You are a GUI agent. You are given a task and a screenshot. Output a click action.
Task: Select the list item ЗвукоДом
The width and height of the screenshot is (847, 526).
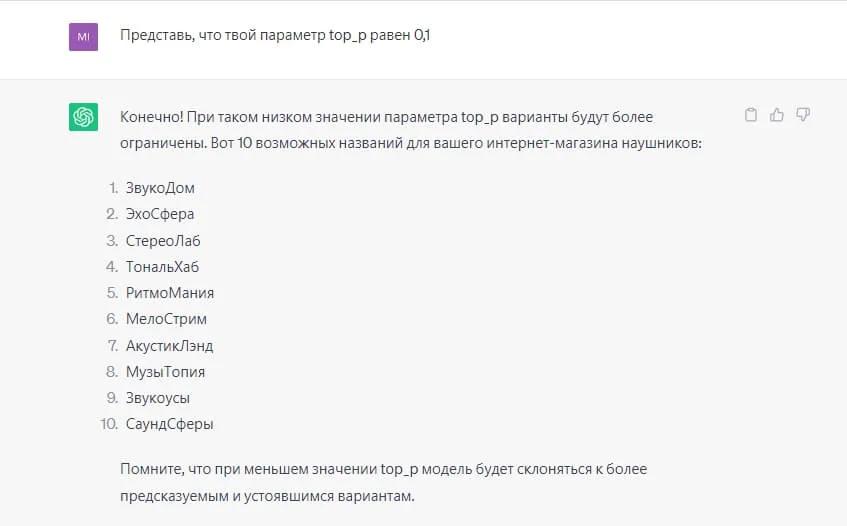point(160,188)
